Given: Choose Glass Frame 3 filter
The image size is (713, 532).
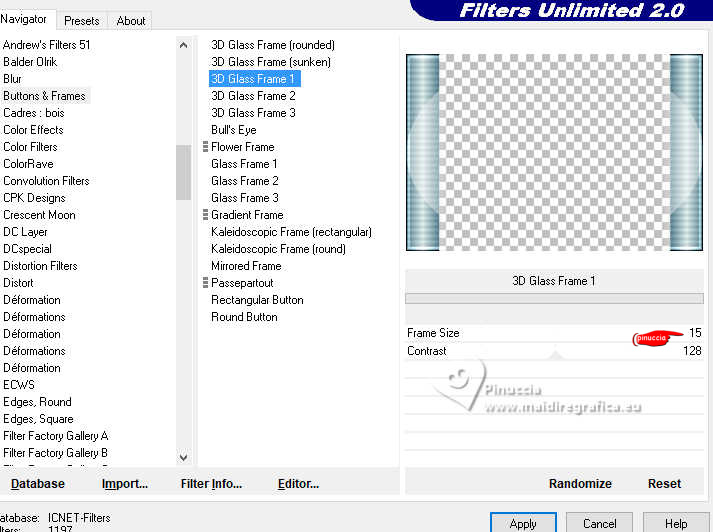Looking at the screenshot, I should tap(245, 198).
